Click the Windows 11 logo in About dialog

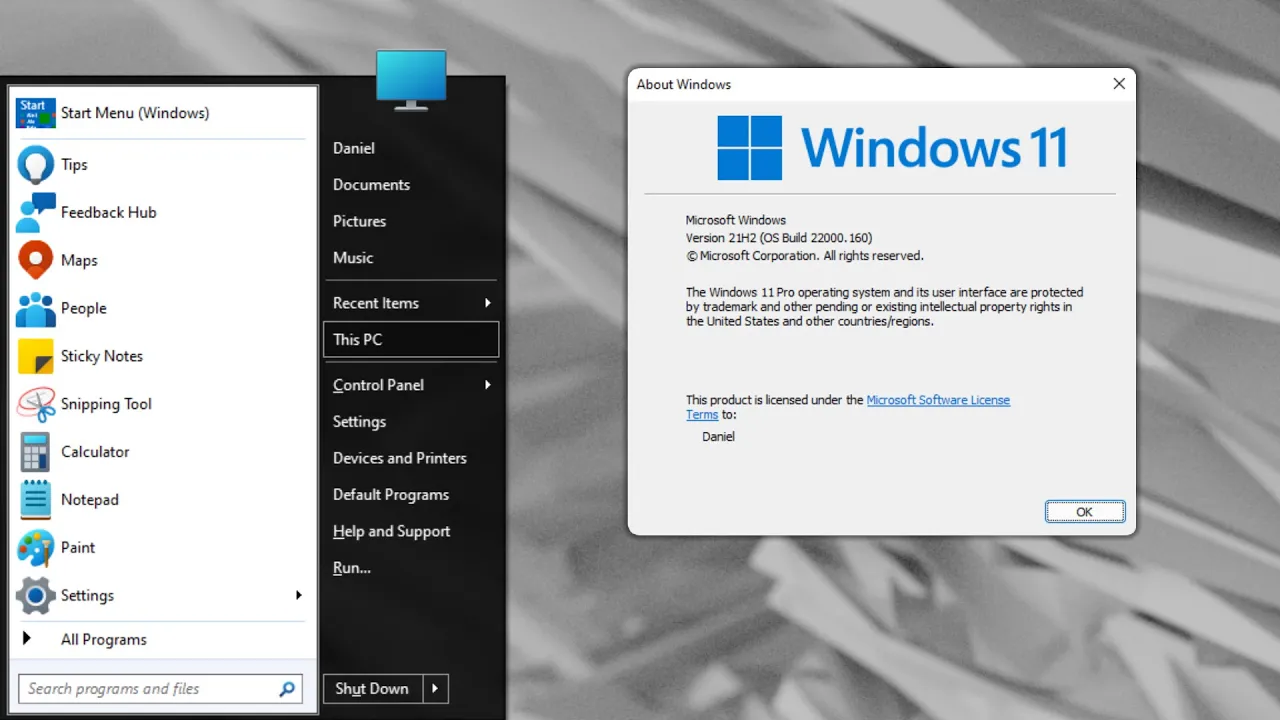[892, 147]
